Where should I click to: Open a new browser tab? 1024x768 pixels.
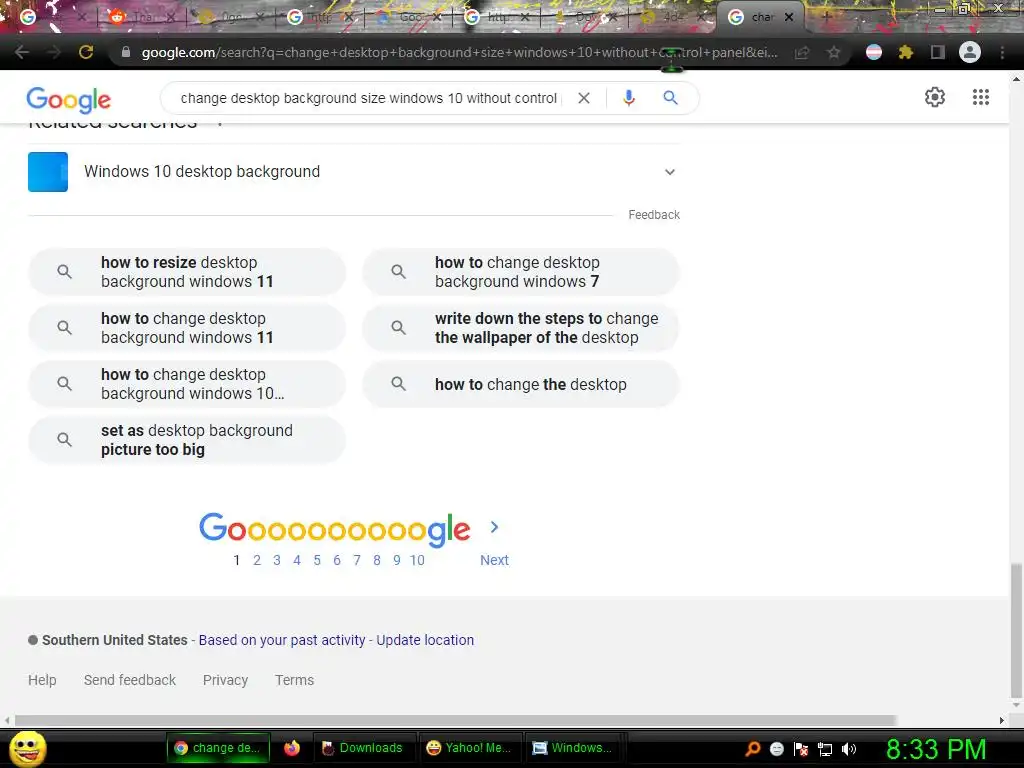point(826,17)
